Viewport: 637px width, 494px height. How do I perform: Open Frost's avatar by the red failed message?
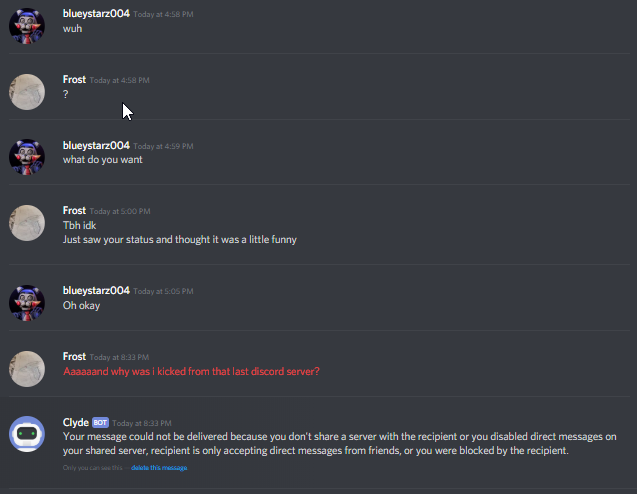(x=27, y=369)
